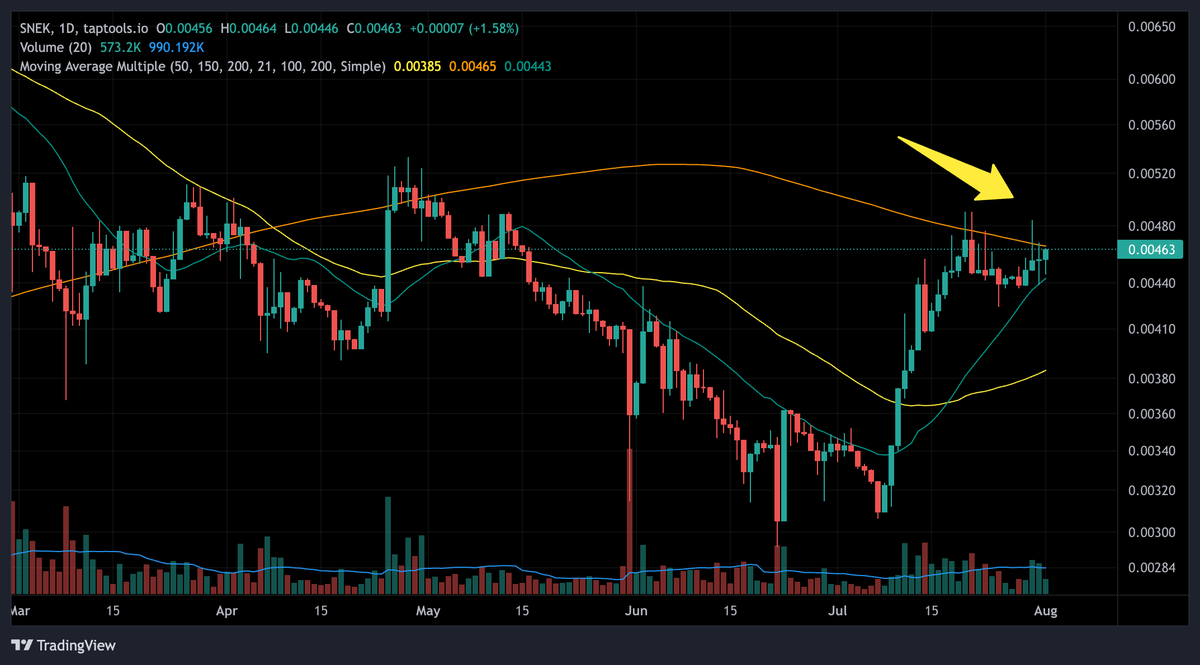The height and width of the screenshot is (665, 1200).
Task: Open the Volume (20) indicator legend
Action: coord(57,48)
